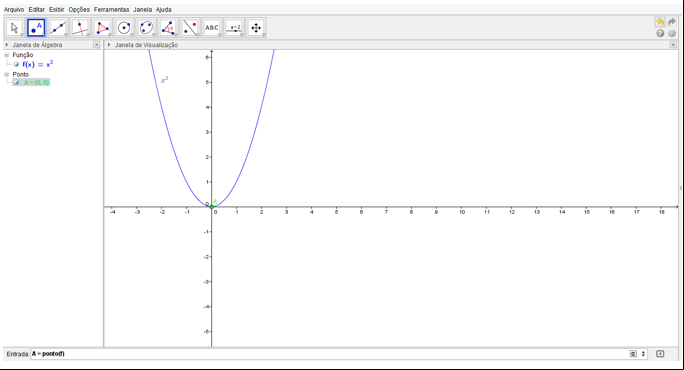Screen dimensions: 684x370
Task: Click the Entrada input field
Action: [x=329, y=354]
